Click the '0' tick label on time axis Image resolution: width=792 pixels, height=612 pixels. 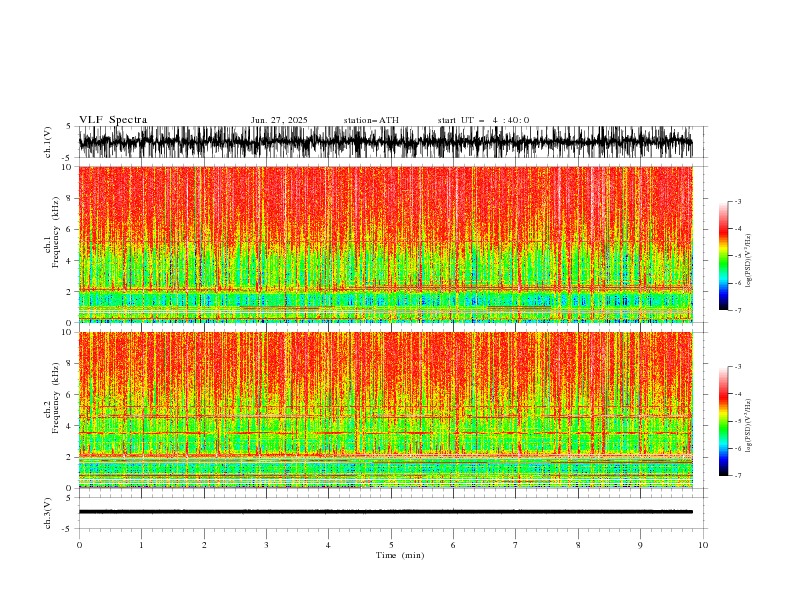(x=79, y=545)
